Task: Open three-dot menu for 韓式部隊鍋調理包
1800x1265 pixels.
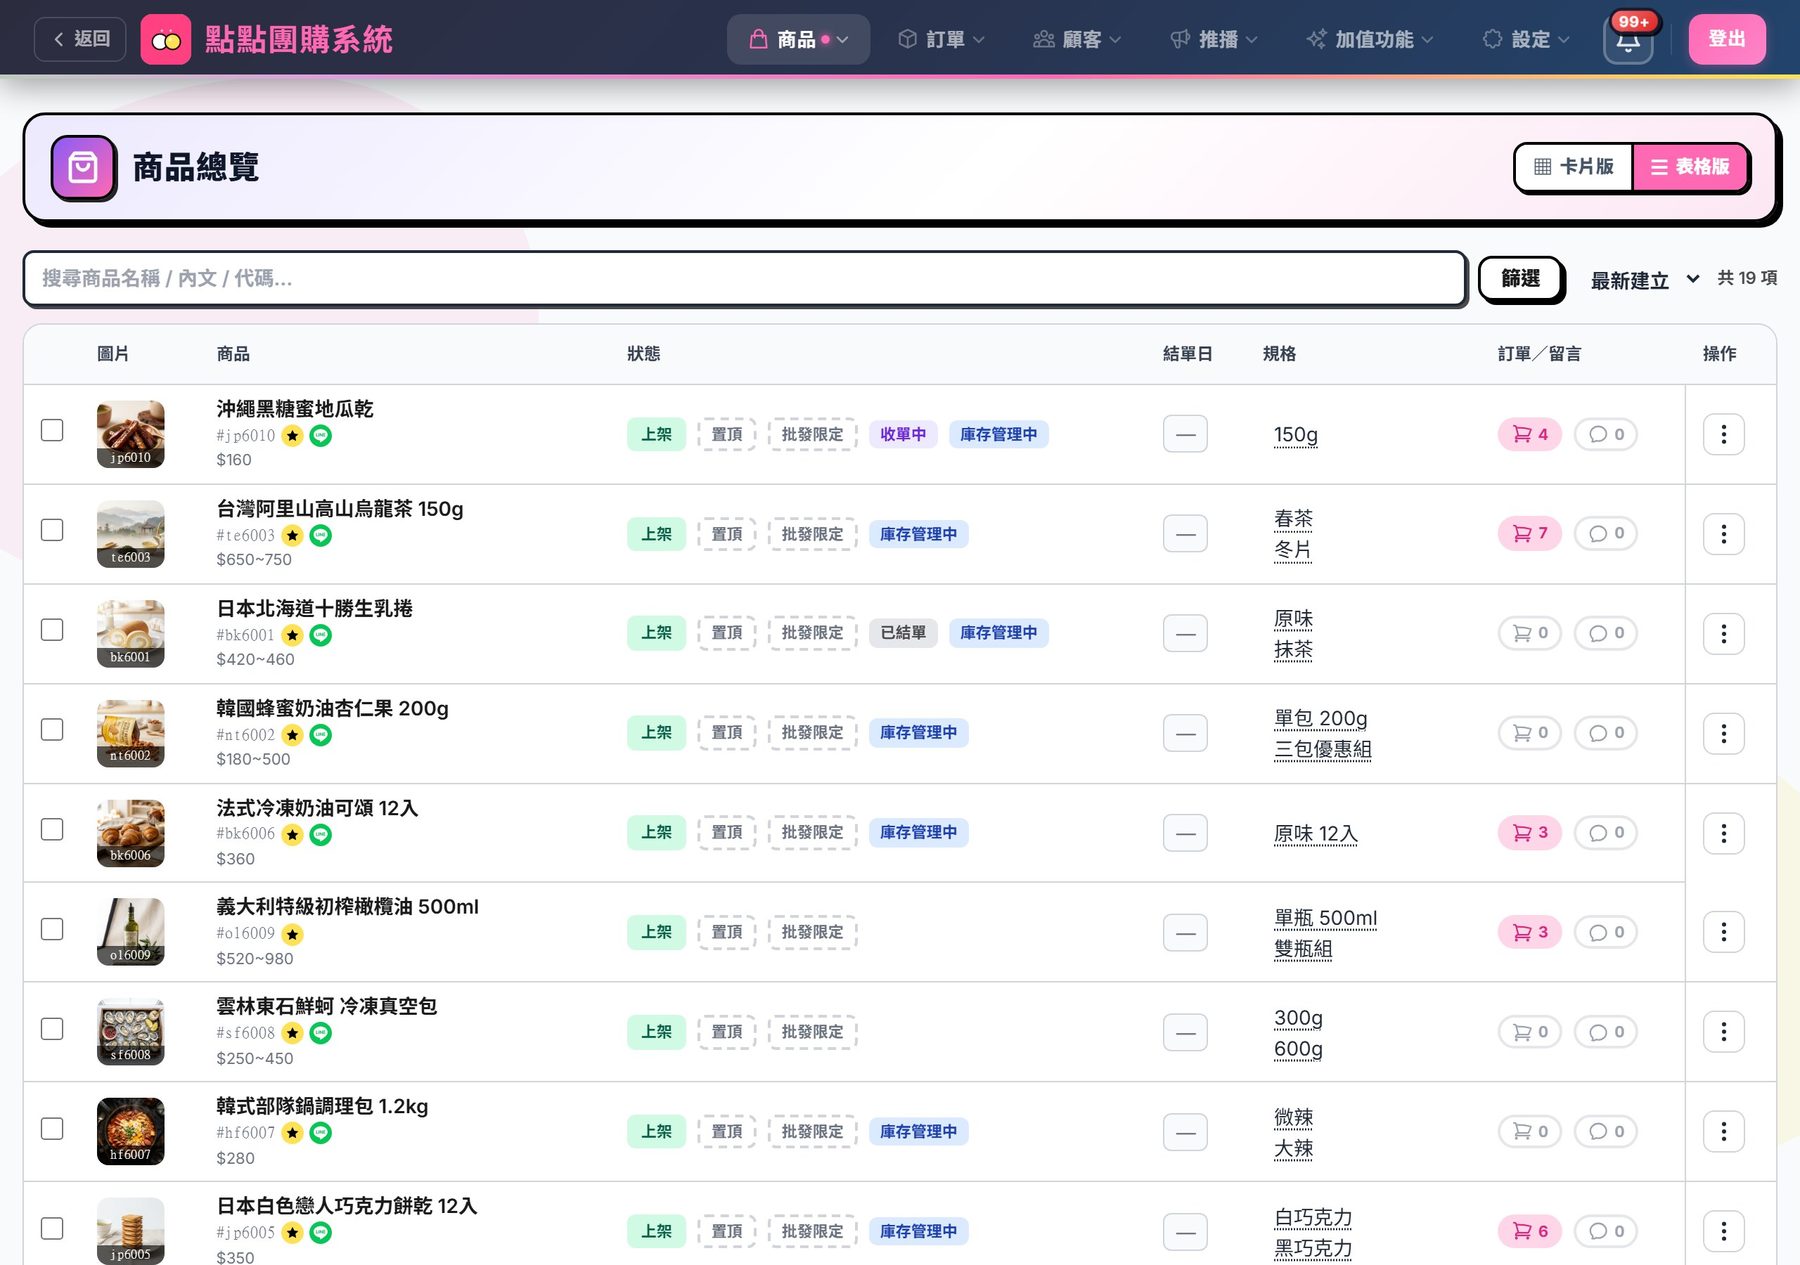Action: (1723, 1131)
